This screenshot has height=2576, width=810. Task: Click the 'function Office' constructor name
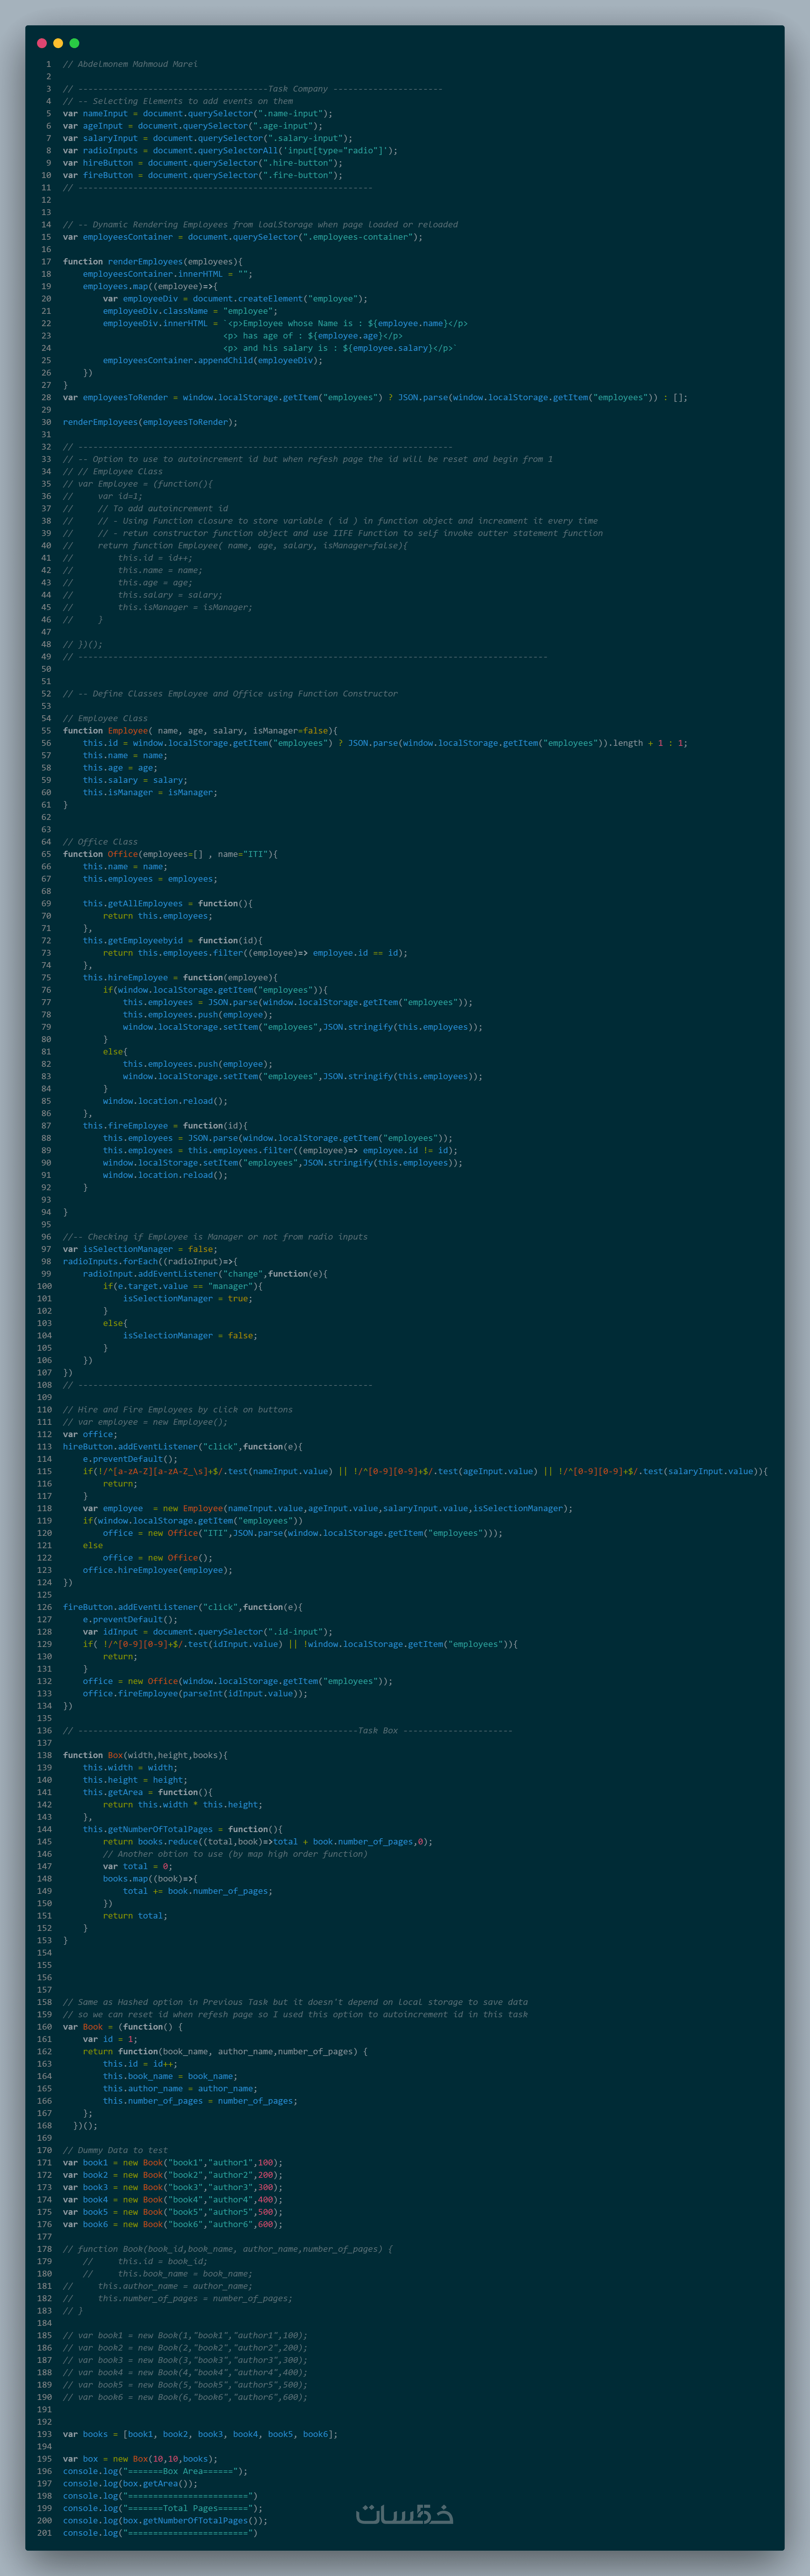click(123, 854)
